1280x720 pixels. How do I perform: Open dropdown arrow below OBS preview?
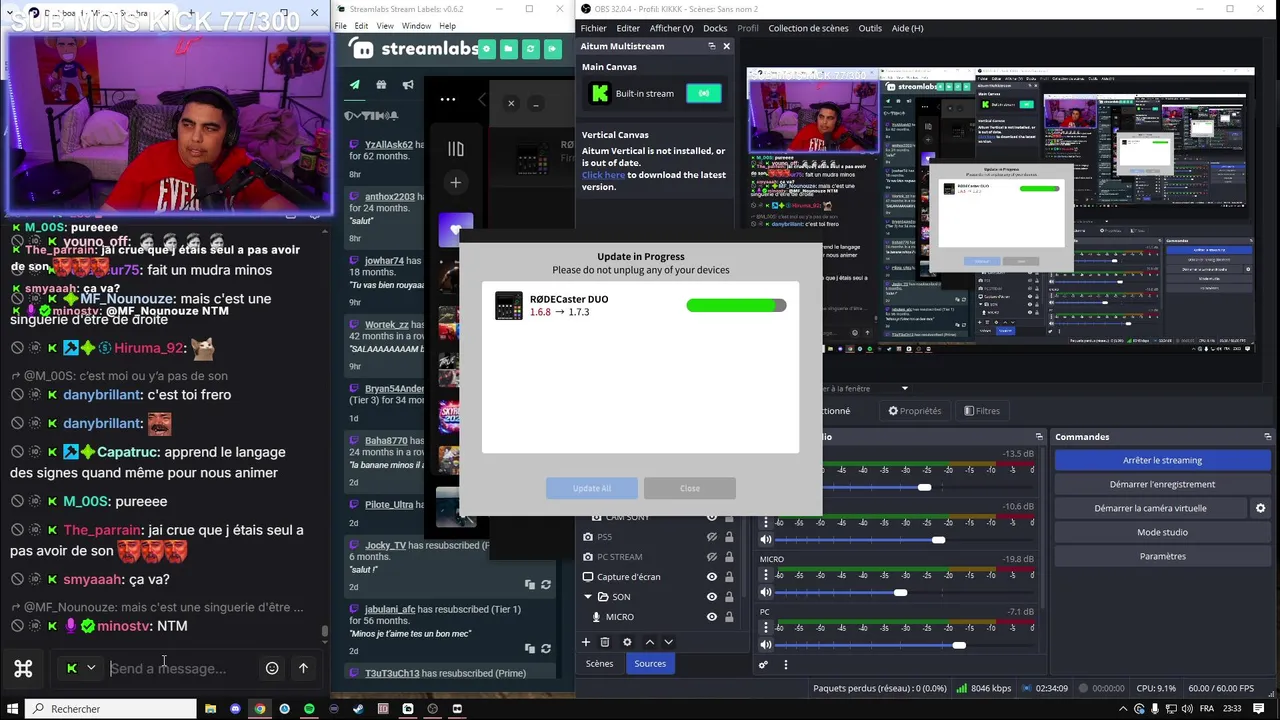(905, 388)
